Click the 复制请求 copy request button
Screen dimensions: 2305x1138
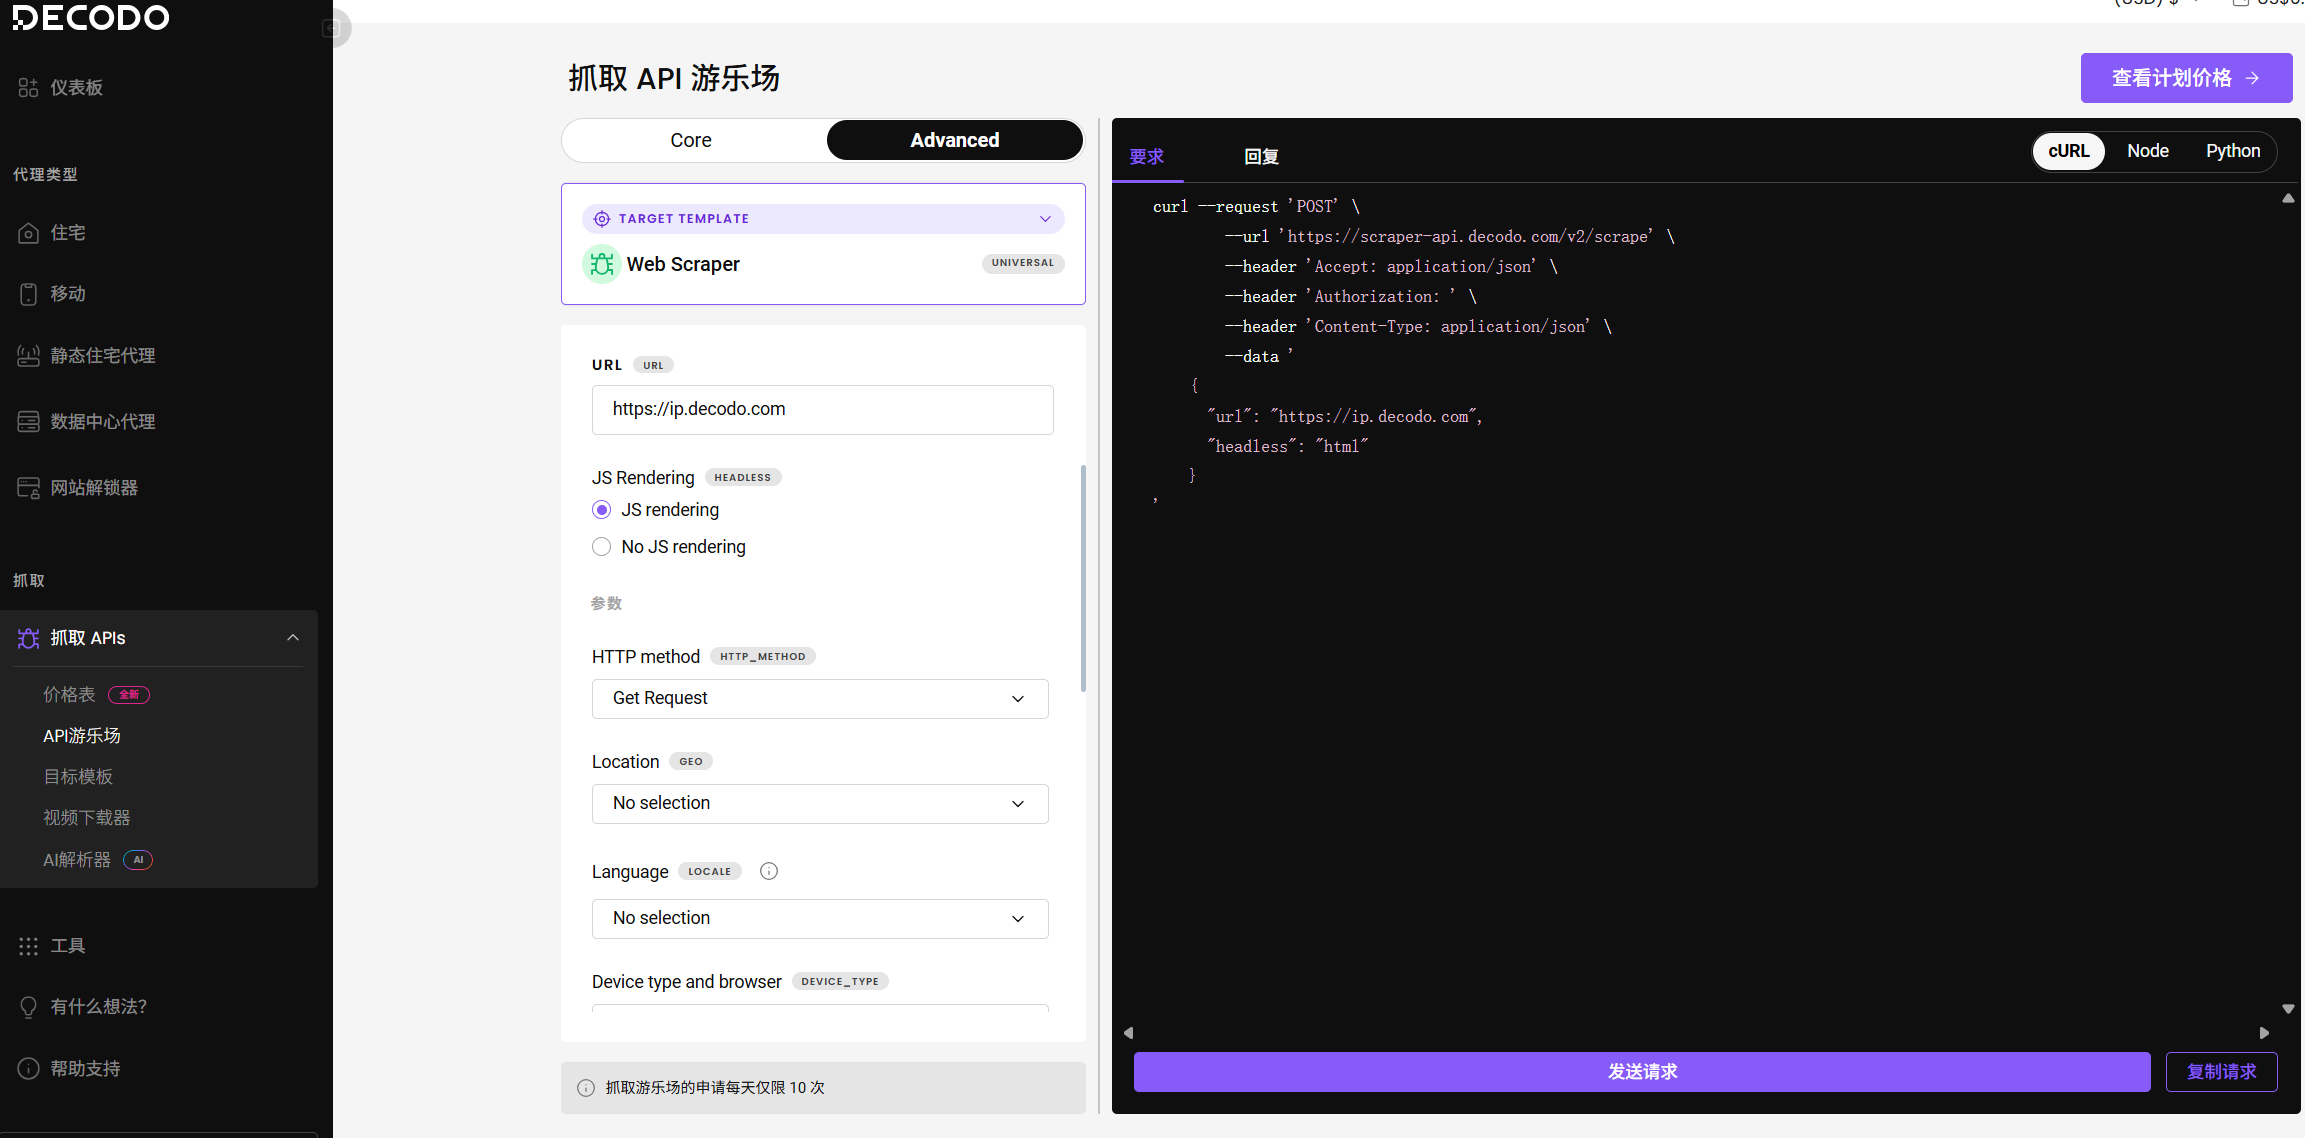pos(2221,1072)
